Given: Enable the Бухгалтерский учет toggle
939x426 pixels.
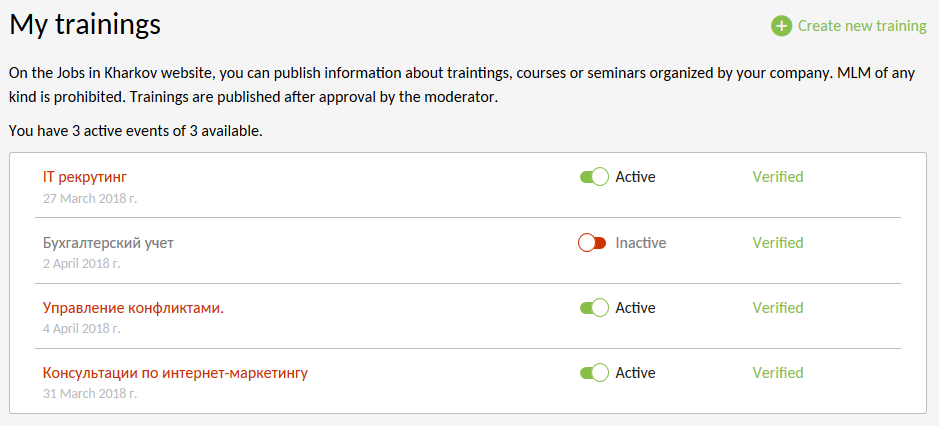Looking at the screenshot, I should [x=592, y=243].
